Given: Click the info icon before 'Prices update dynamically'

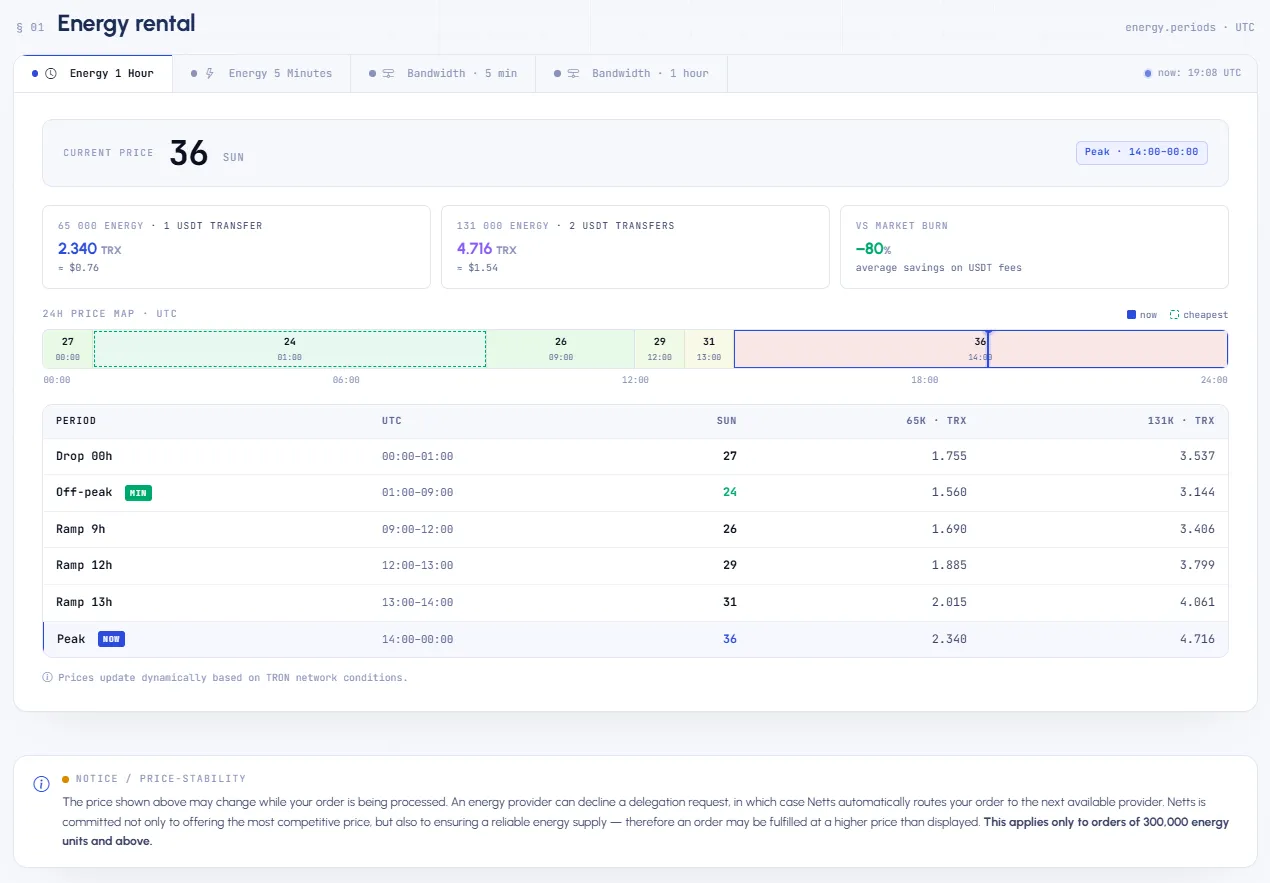Looking at the screenshot, I should (47, 677).
